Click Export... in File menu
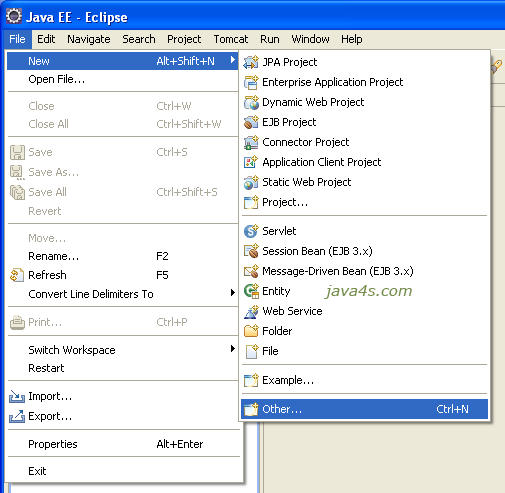 (x=50, y=416)
